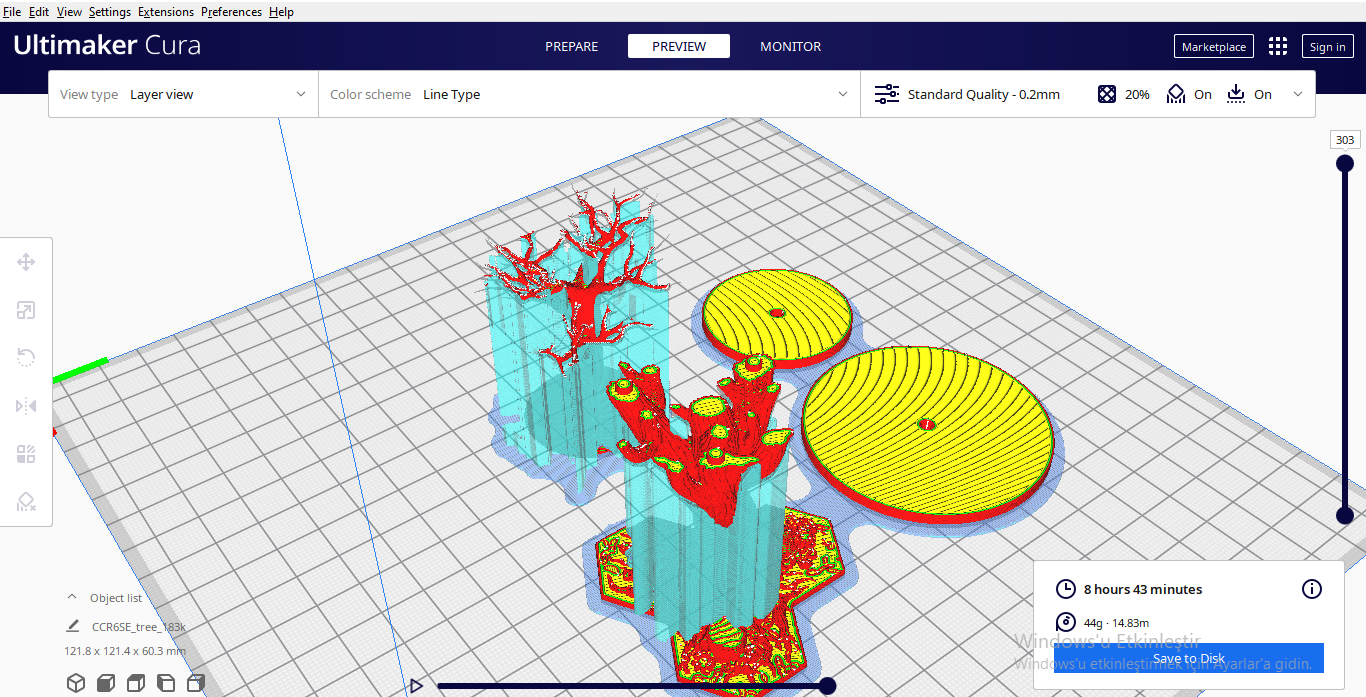Click the Sign in button
1366x697 pixels.
point(1327,46)
